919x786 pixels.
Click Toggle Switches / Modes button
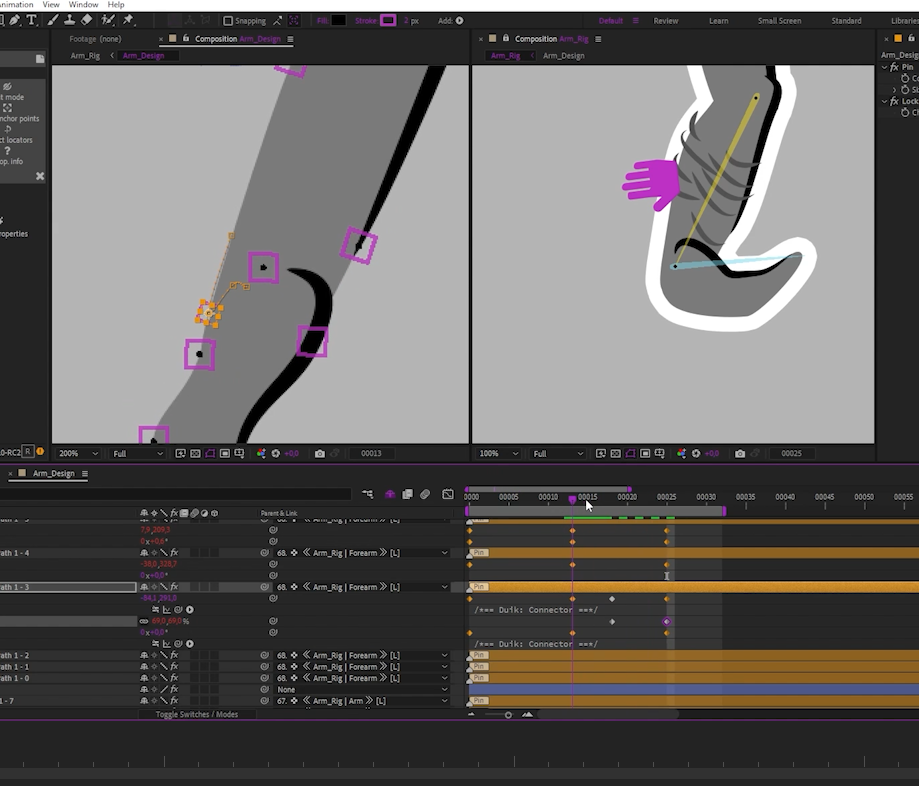(x=196, y=715)
